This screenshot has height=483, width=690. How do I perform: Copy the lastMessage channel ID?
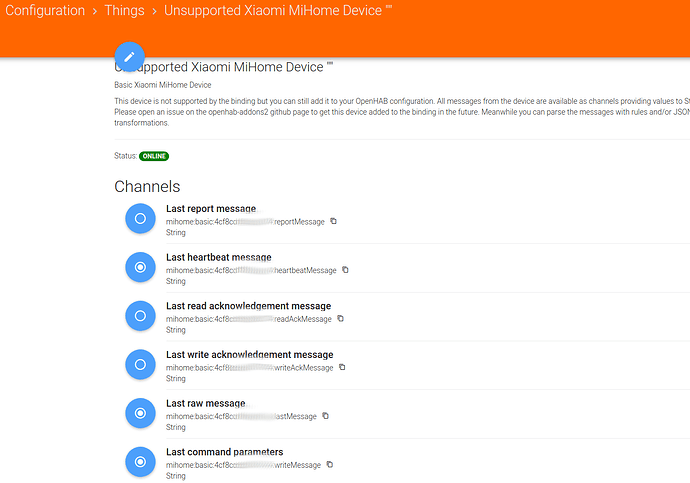(326, 416)
